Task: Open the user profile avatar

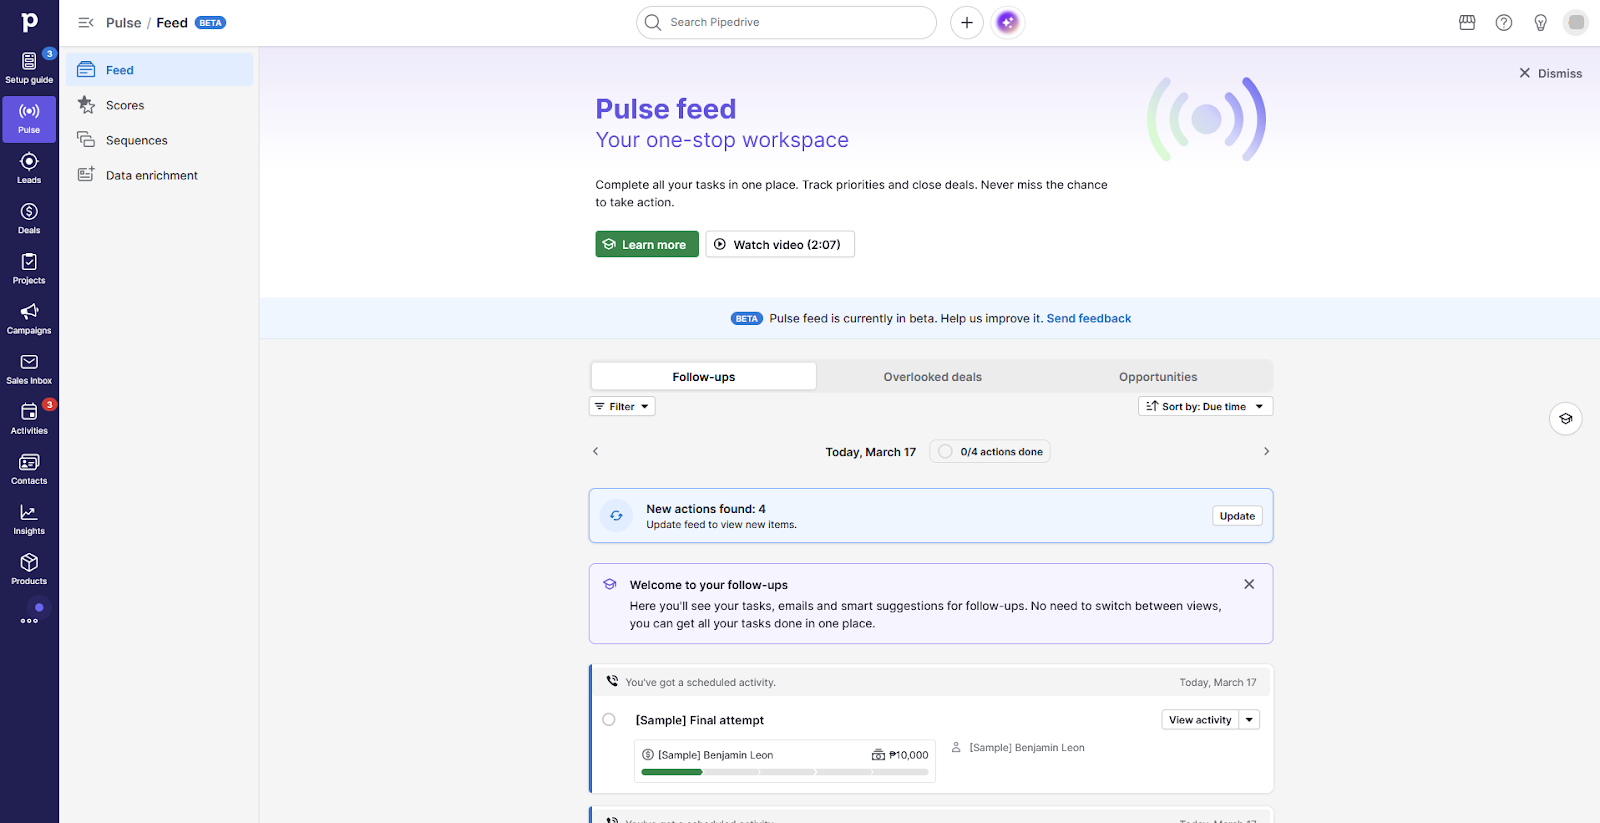Action: pos(1576,22)
